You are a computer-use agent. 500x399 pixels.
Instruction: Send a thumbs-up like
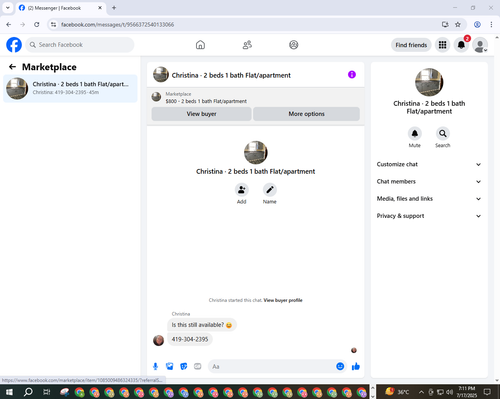(356, 366)
